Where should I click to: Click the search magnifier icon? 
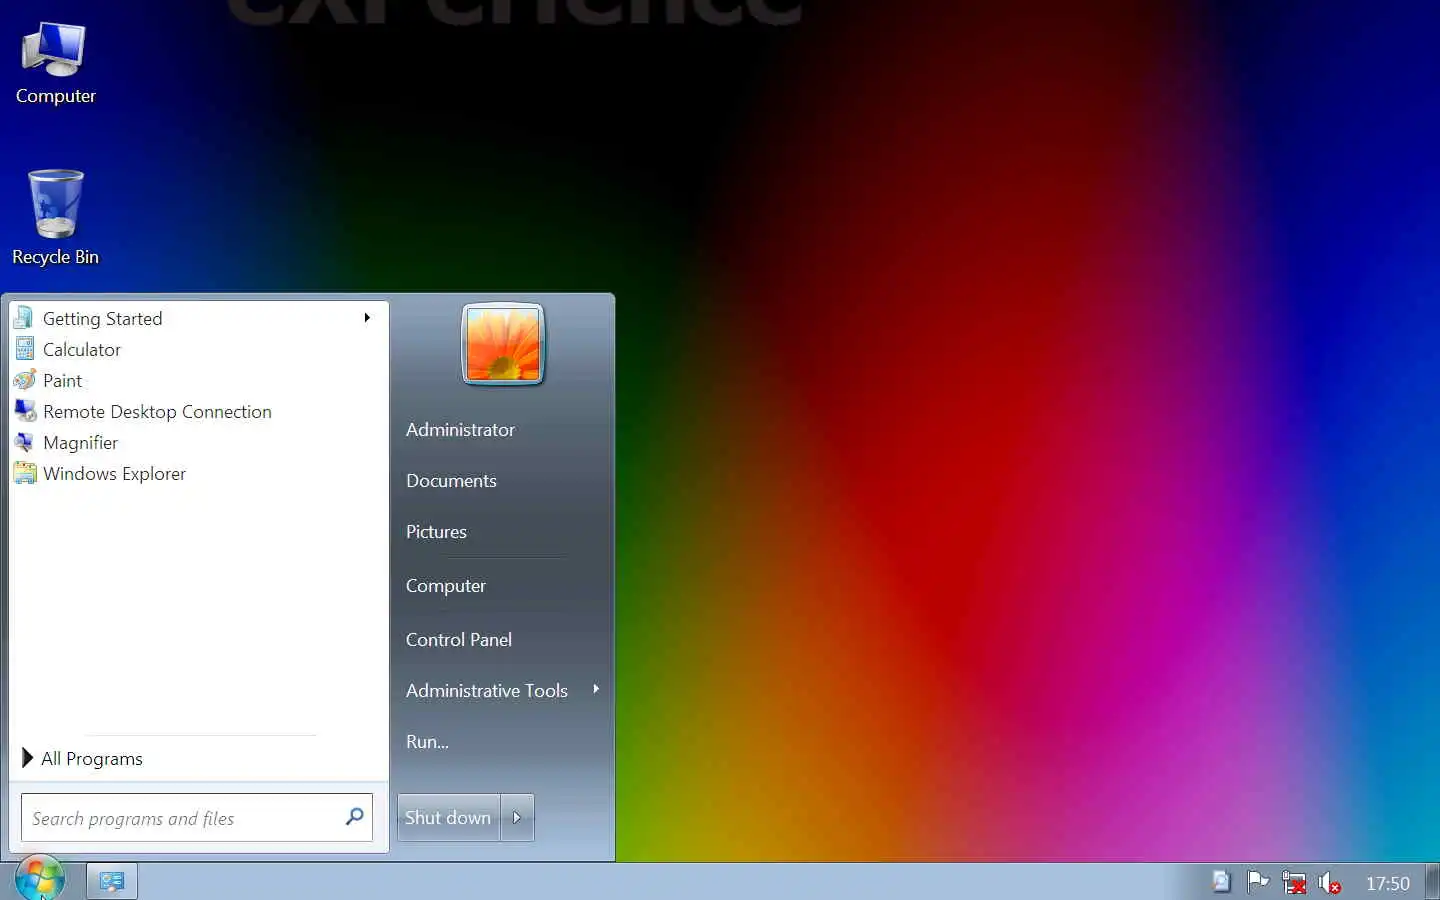(x=354, y=817)
